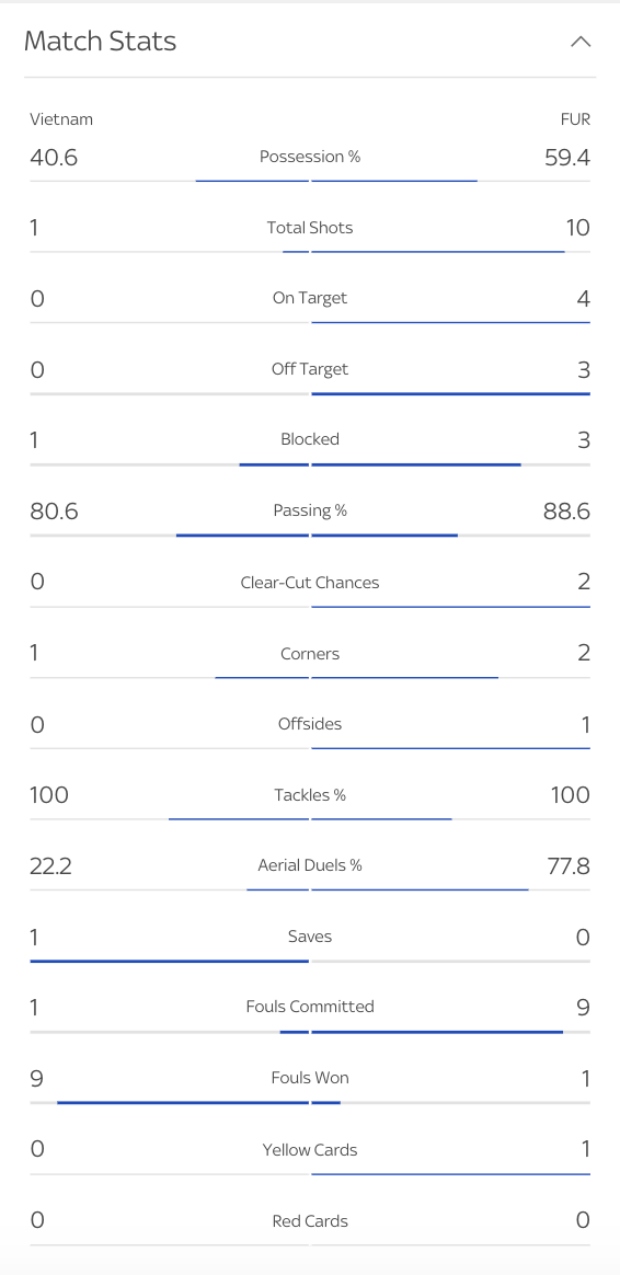Click the Off Target stat label
The height and width of the screenshot is (1275, 620).
click(310, 369)
